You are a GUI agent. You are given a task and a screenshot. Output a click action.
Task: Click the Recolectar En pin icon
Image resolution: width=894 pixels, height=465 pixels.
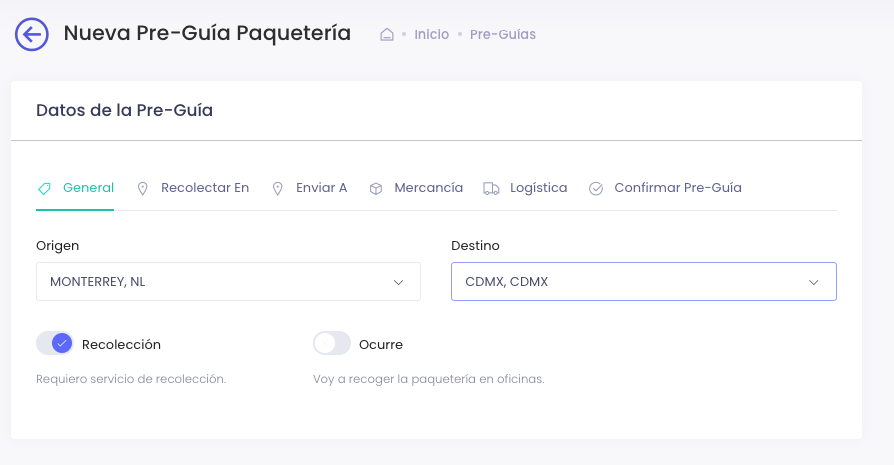142,188
